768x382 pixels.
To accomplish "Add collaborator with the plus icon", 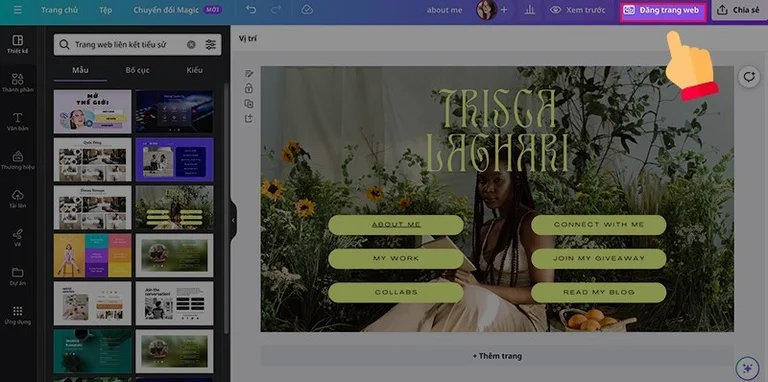I will tap(504, 10).
